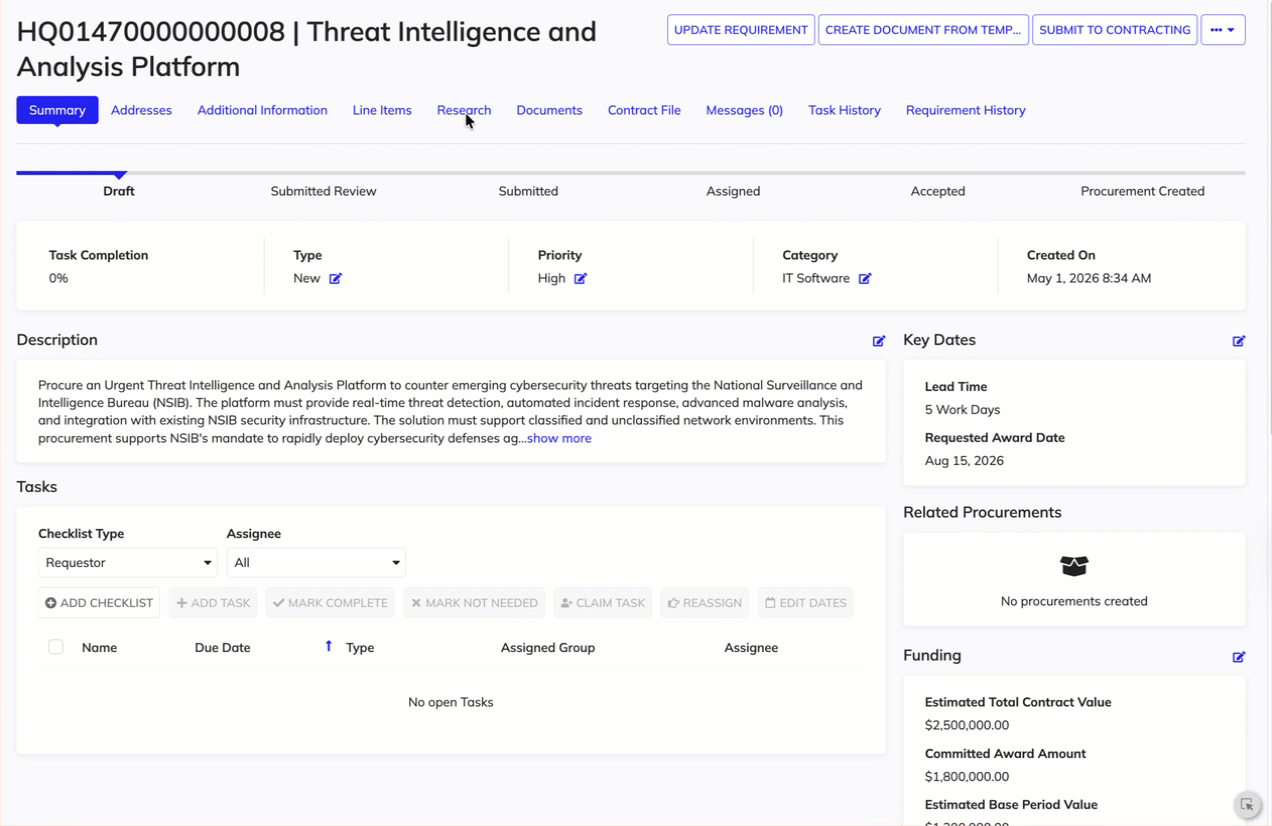Click the Draft stage on progress bar
This screenshot has width=1272, height=826.
(119, 191)
